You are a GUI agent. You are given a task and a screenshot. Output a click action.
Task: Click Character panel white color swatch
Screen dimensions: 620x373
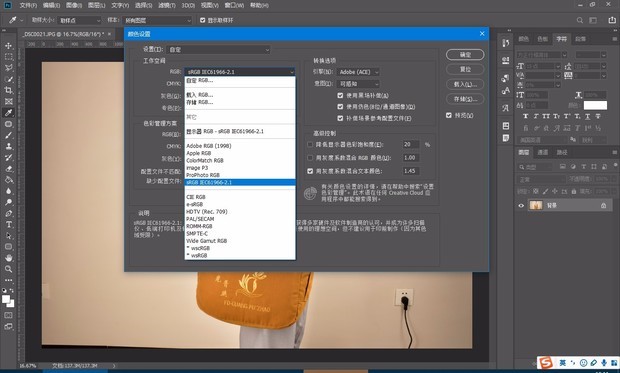(x=595, y=105)
